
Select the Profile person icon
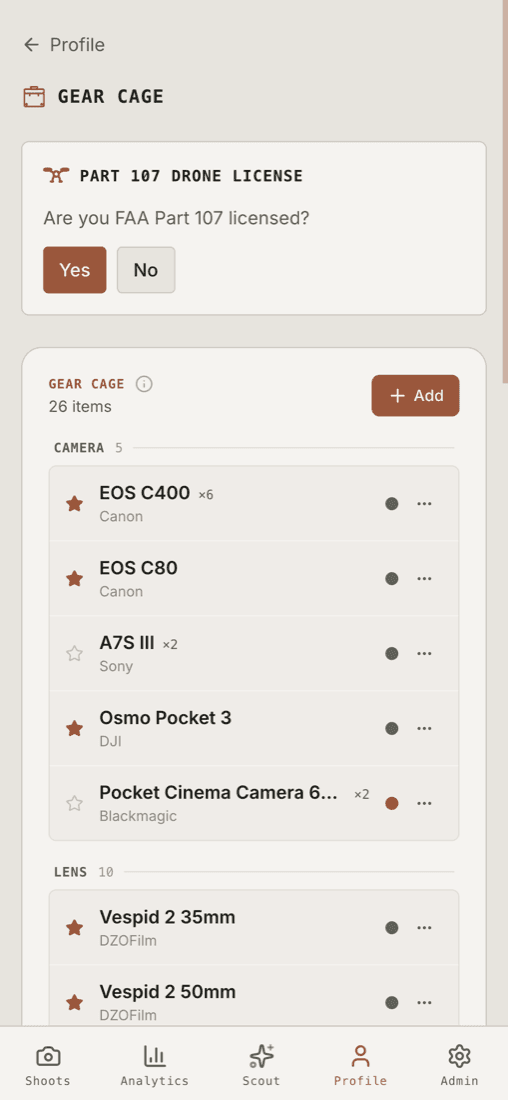point(361,1056)
